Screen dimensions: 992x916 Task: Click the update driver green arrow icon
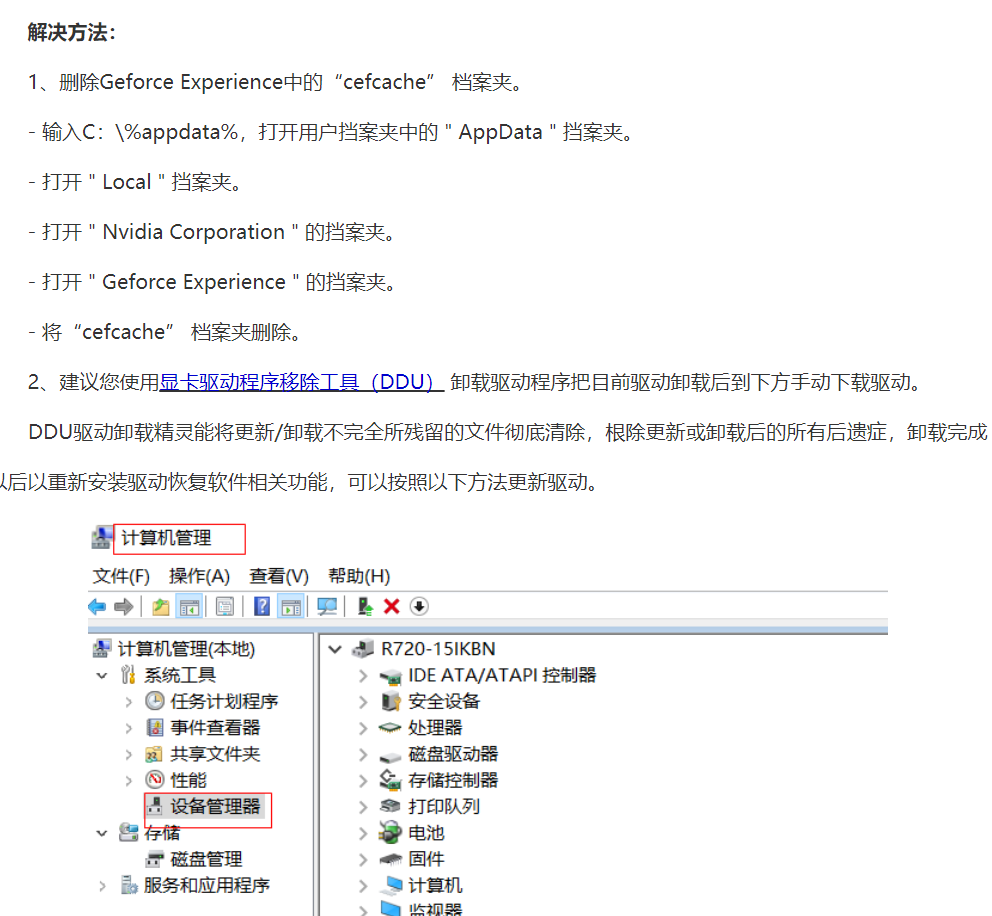[x=365, y=607]
